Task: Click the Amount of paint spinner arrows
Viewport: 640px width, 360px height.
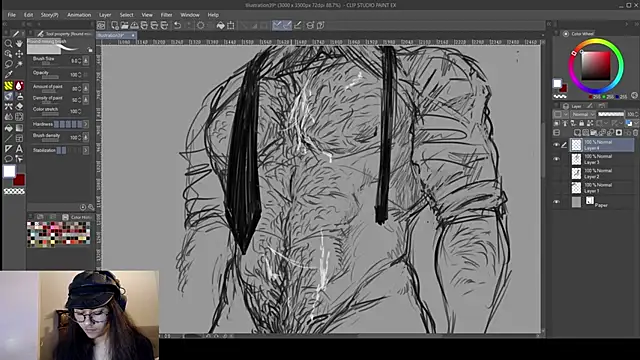Action: coord(80,88)
